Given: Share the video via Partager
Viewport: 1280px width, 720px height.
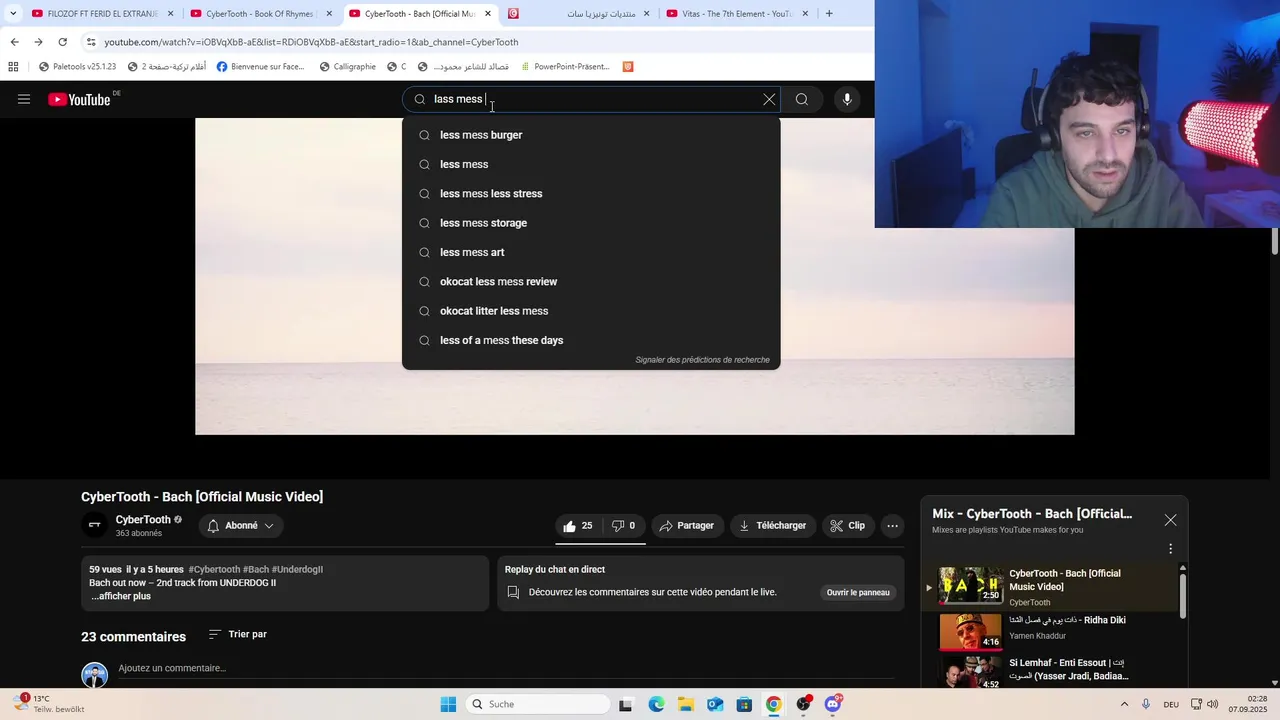Looking at the screenshot, I should pos(687,526).
